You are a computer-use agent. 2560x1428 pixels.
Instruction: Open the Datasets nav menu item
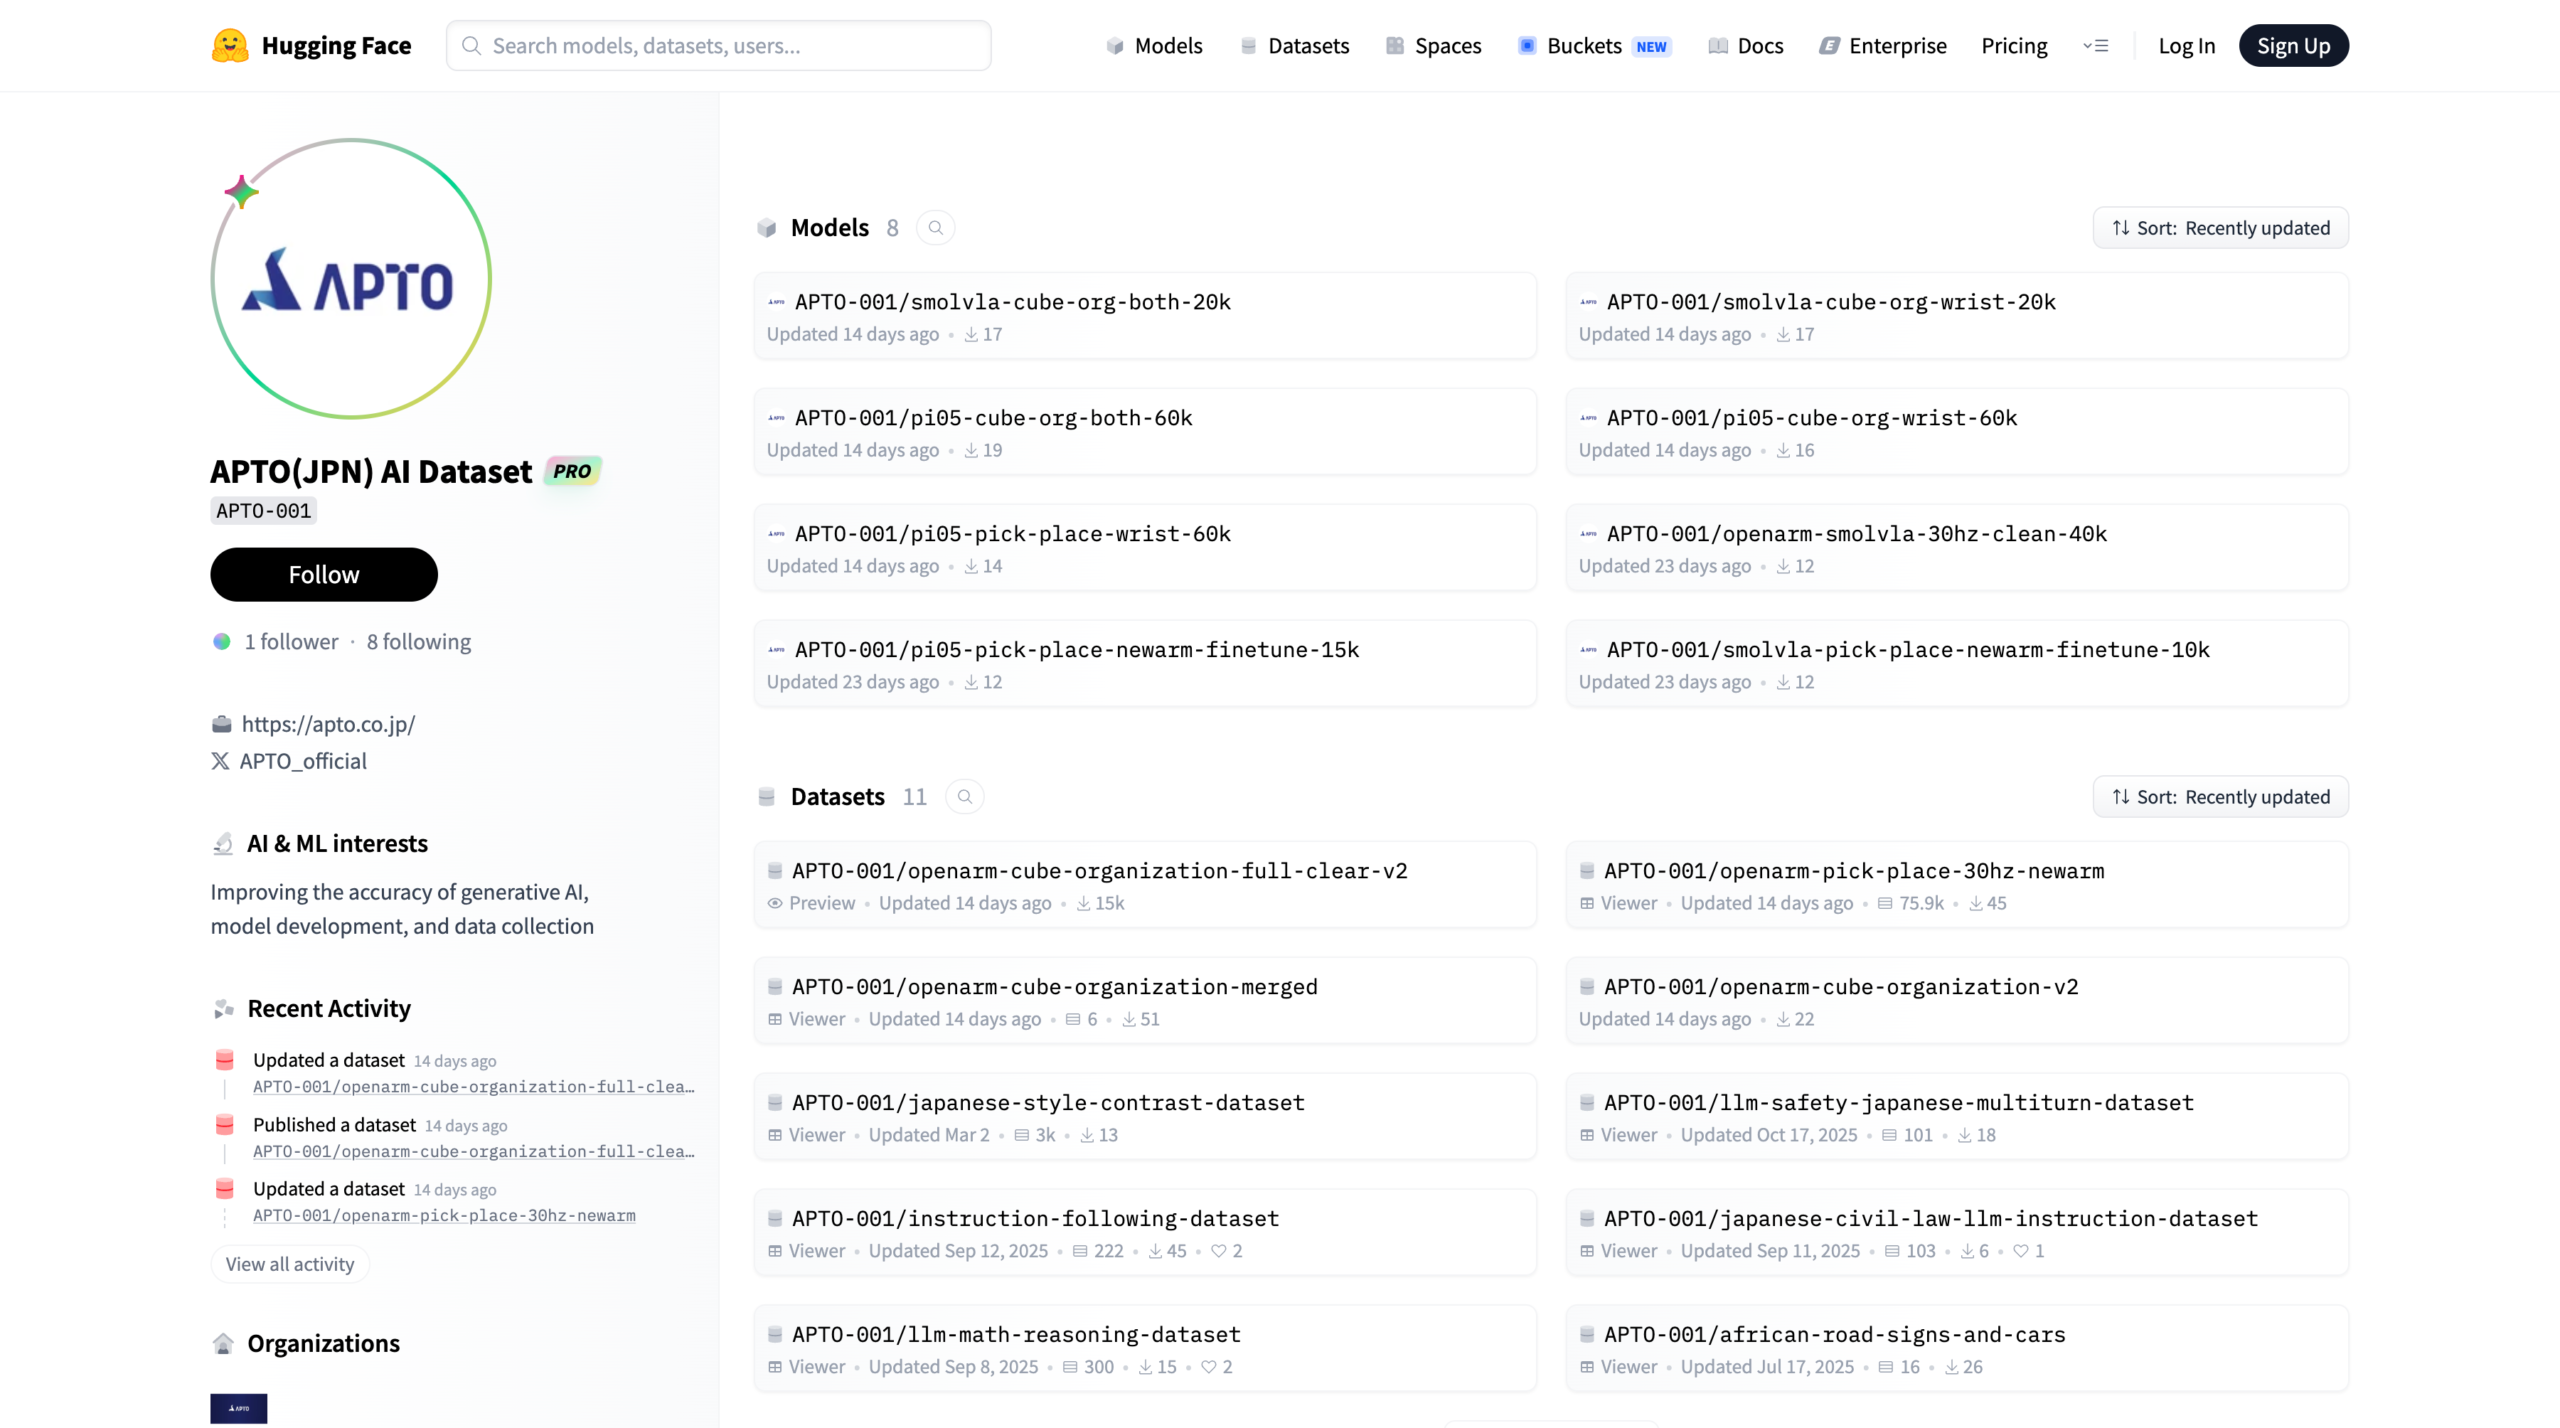[1294, 46]
